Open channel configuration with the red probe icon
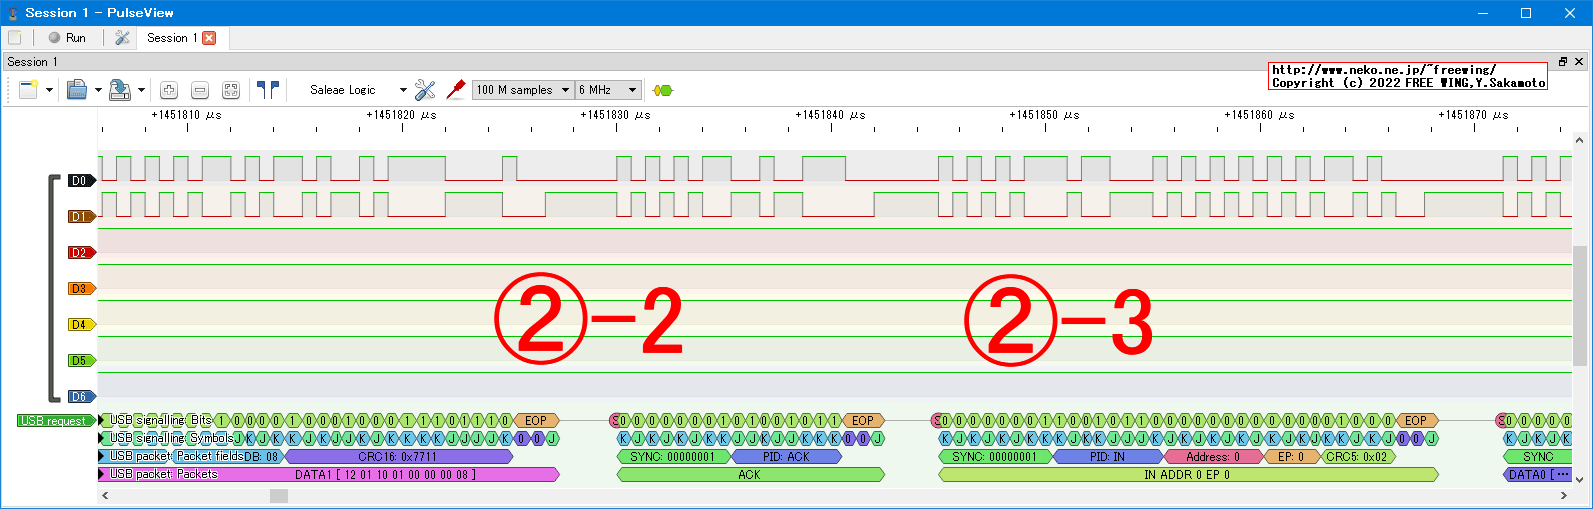The height and width of the screenshot is (509, 1593). [456, 90]
